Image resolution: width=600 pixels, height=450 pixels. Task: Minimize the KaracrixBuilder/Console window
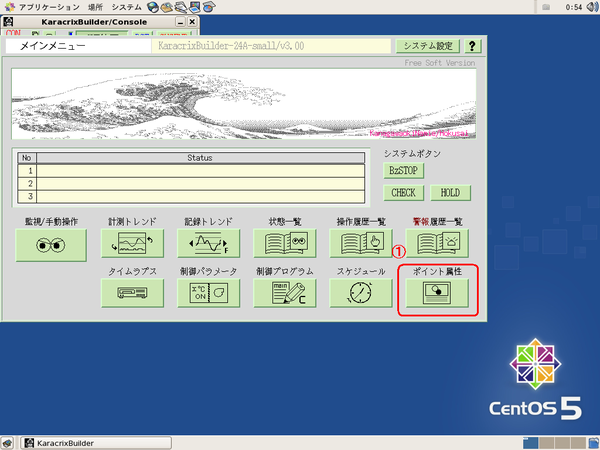coord(180,22)
